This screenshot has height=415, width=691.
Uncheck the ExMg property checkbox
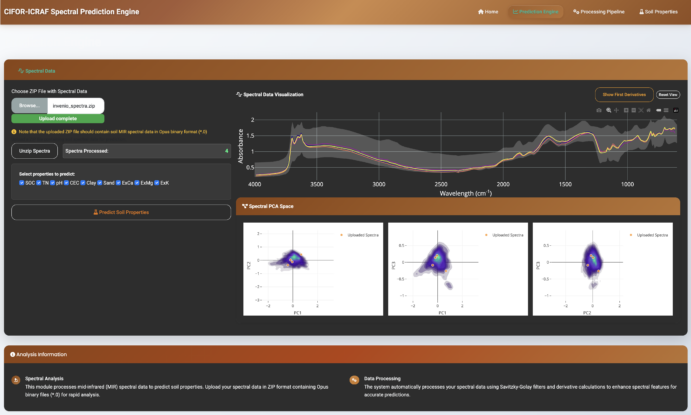click(137, 183)
